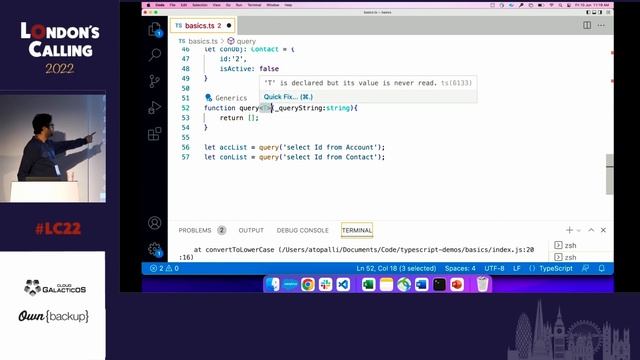Open Visual Studio Code from the dock
Image resolution: width=640 pixels, height=360 pixels.
[x=343, y=284]
